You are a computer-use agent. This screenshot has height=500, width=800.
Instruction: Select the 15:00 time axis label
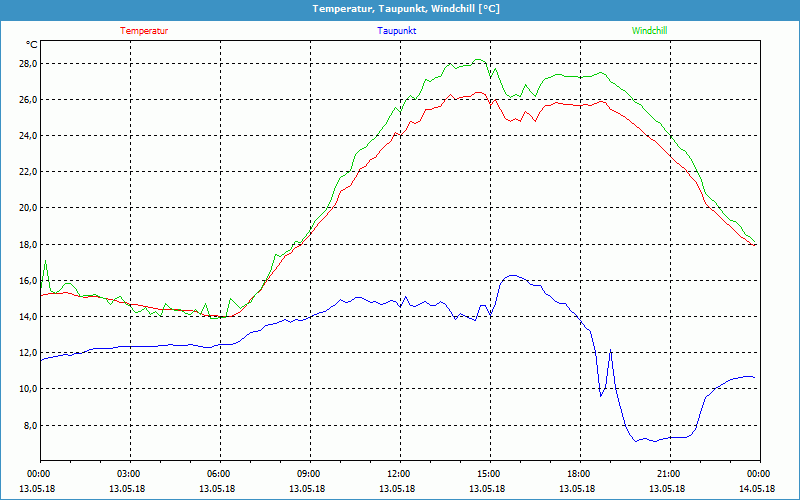point(489,473)
